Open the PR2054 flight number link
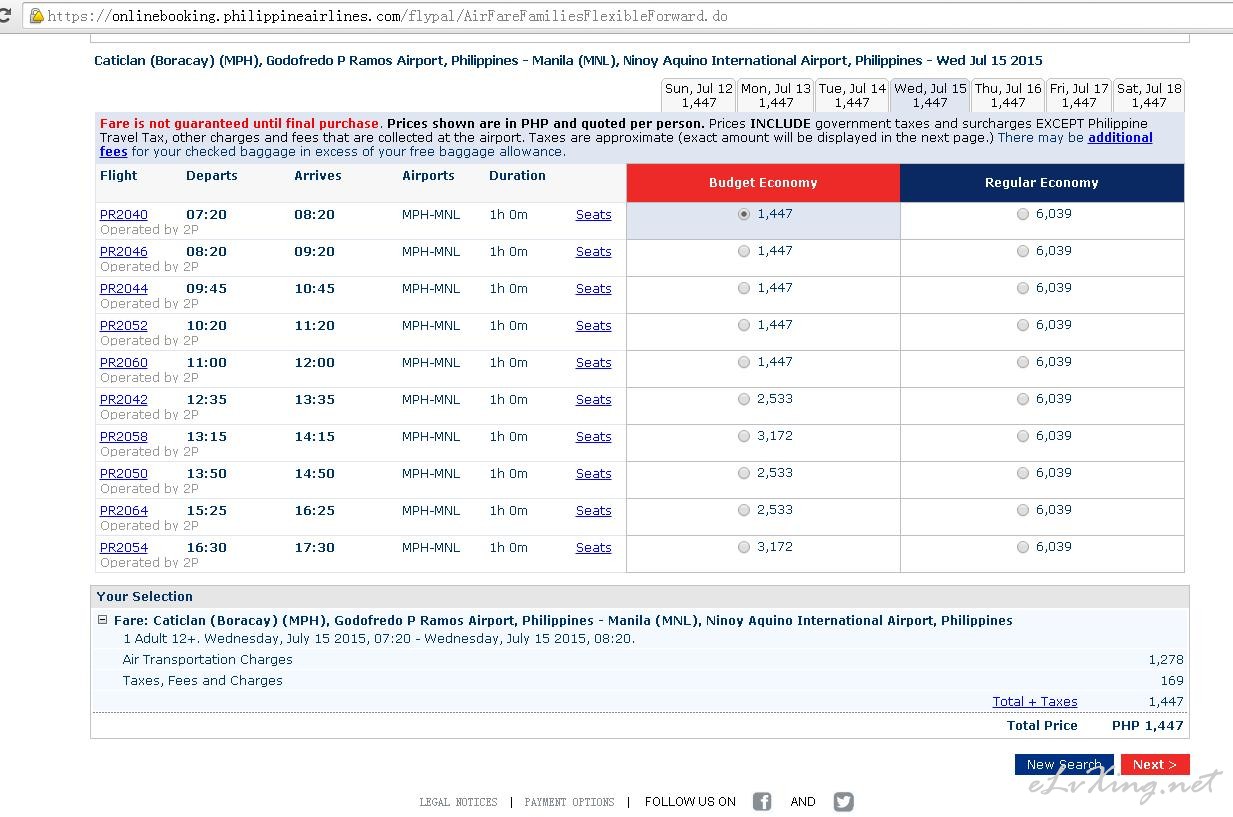This screenshot has height=817, width=1233. tap(124, 548)
